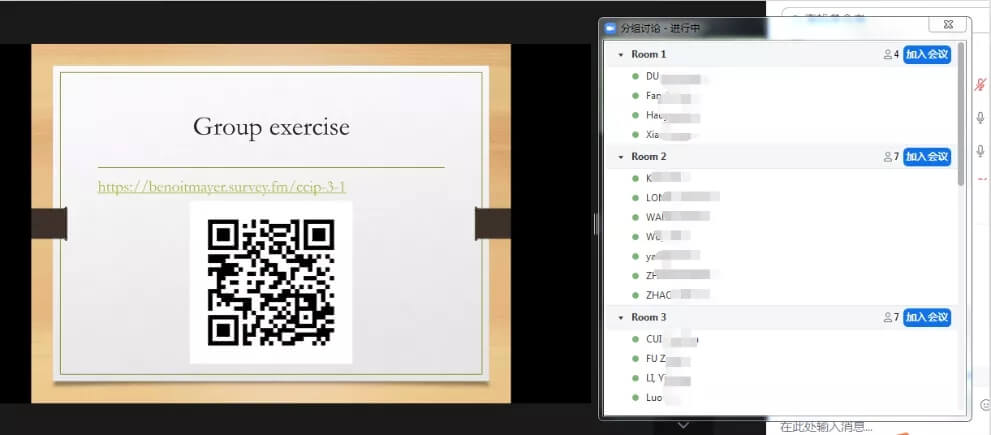Click Room 1 participant count icon
991x435 pixels.
pos(887,54)
